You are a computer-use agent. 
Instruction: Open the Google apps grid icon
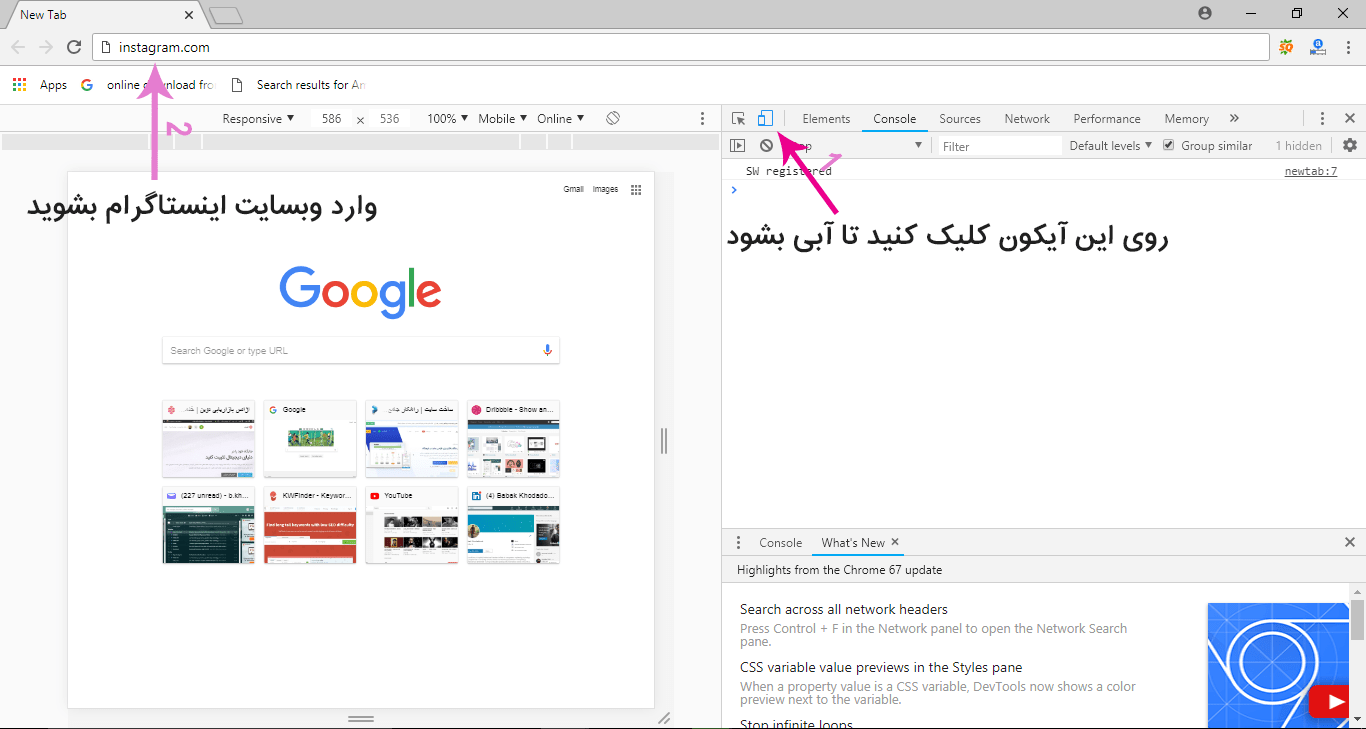point(636,189)
